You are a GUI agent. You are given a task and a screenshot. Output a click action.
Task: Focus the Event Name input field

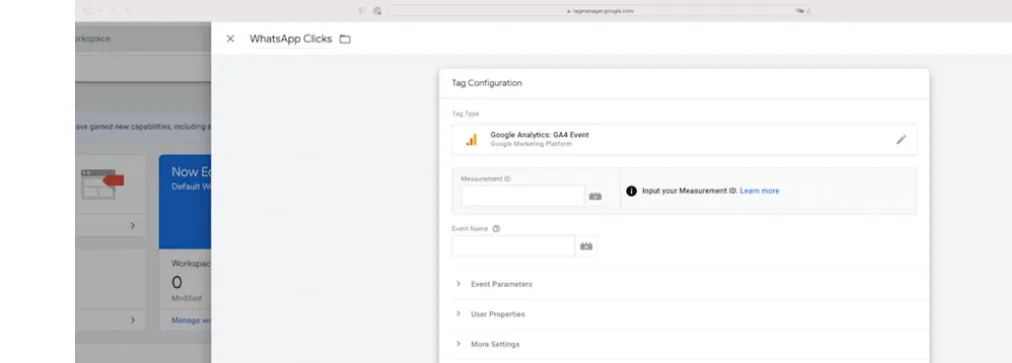coord(513,245)
